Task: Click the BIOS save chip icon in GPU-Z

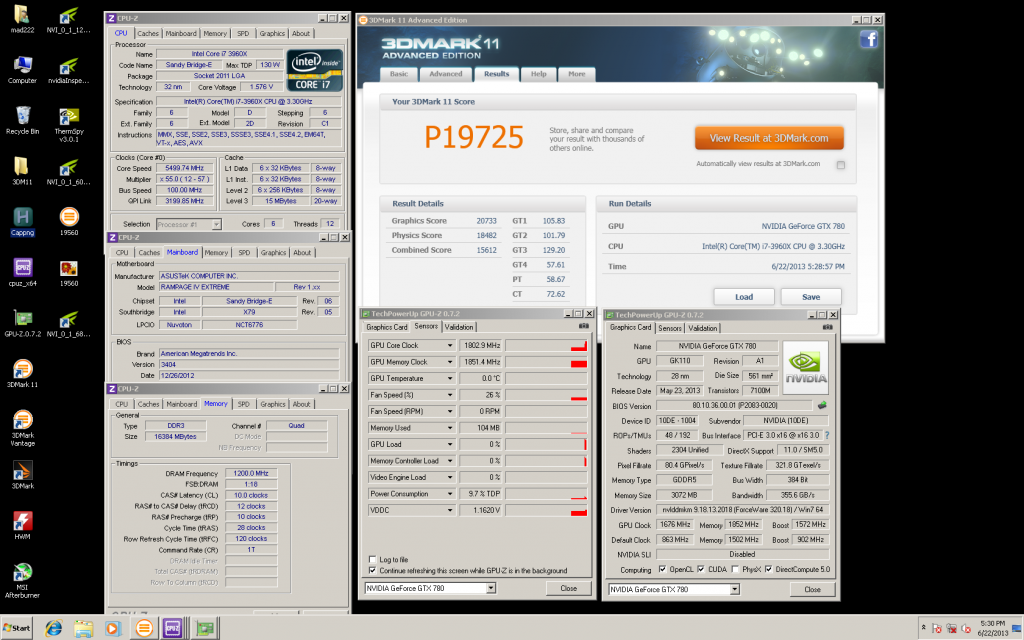Action: tap(821, 406)
